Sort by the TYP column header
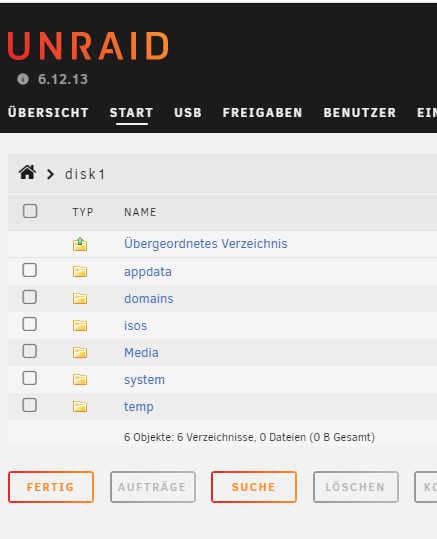This screenshot has height=539, width=437. (83, 212)
